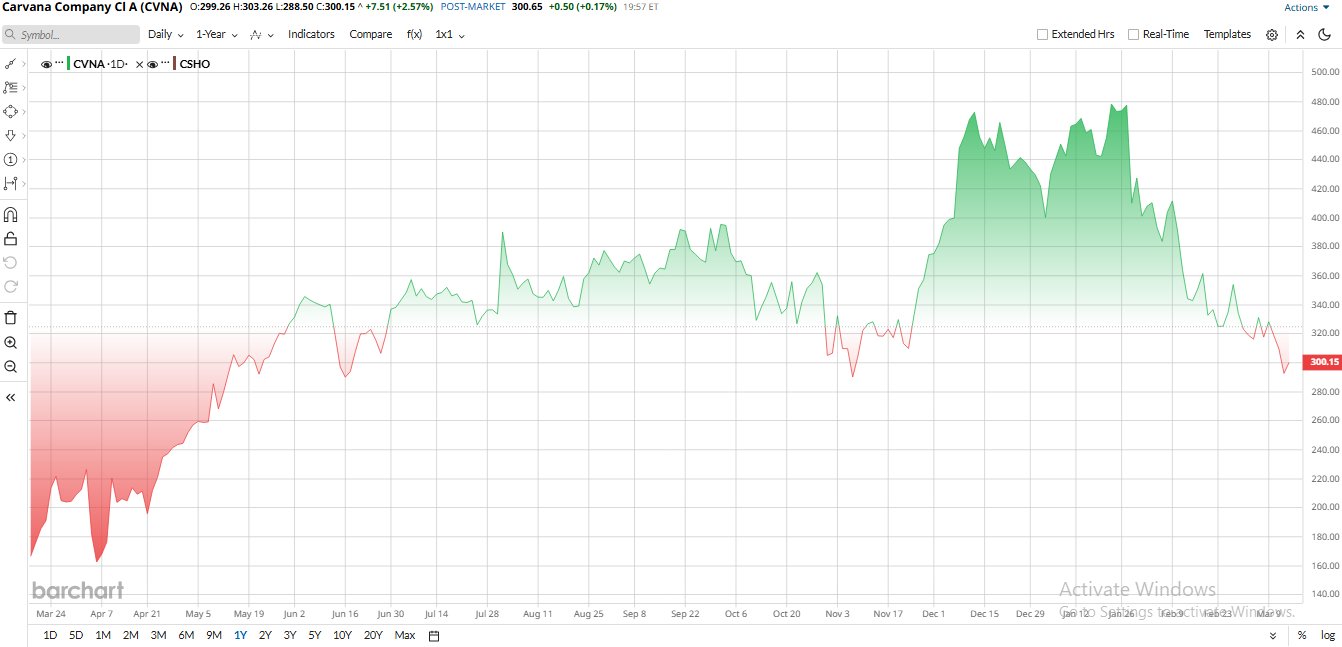This screenshot has width=1342, height=647.
Task: Select the 6M time range
Action: tap(186, 635)
